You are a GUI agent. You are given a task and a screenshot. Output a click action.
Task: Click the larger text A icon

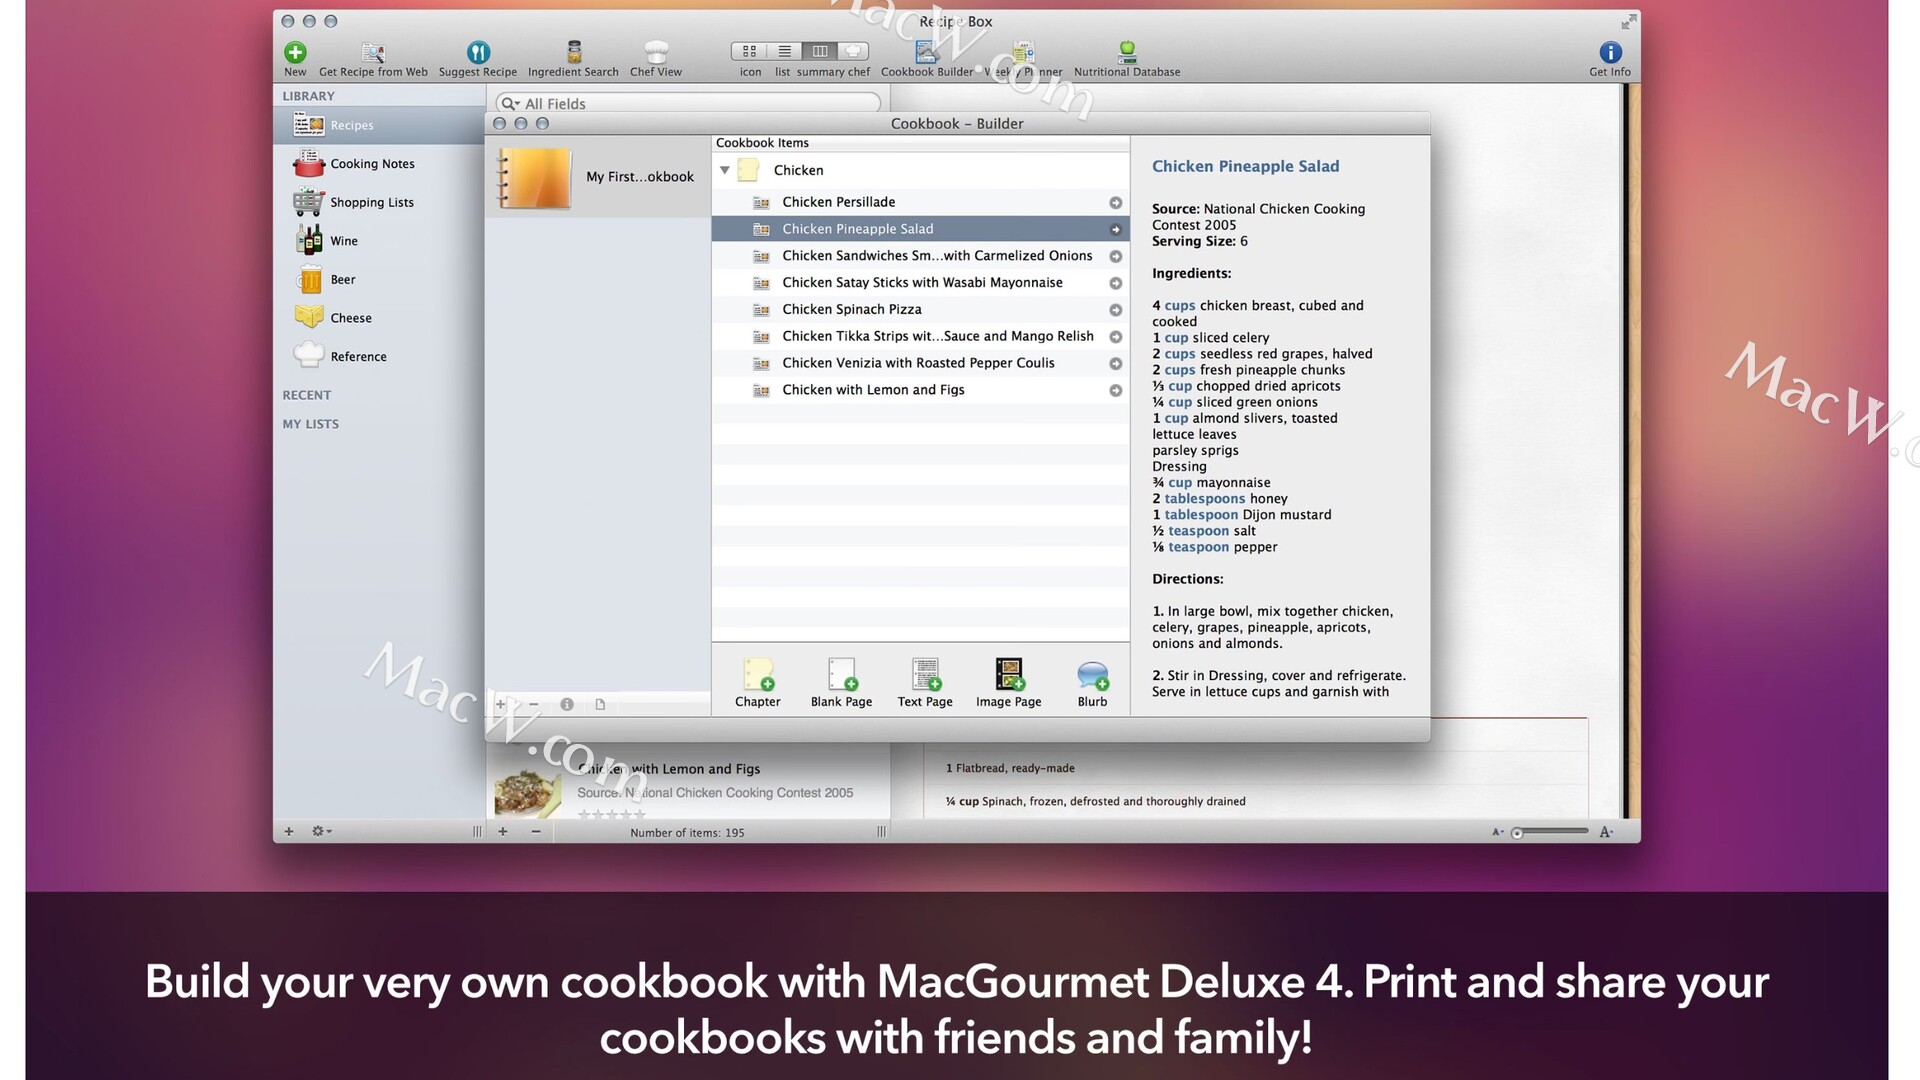pos(1606,831)
